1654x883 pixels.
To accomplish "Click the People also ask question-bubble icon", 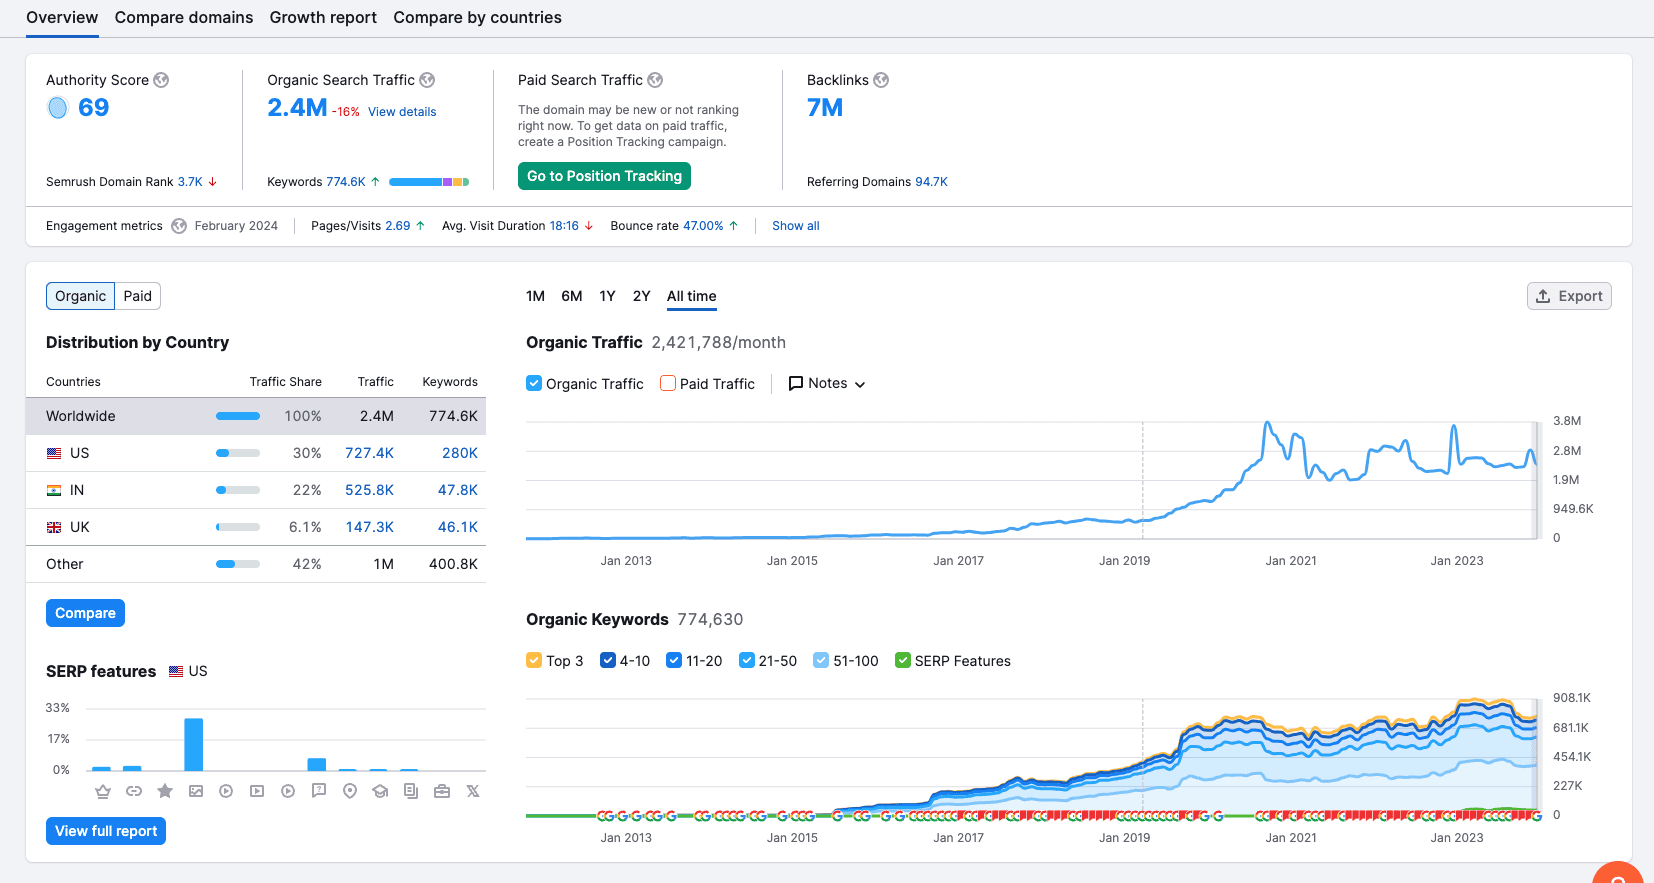I will pos(319,791).
